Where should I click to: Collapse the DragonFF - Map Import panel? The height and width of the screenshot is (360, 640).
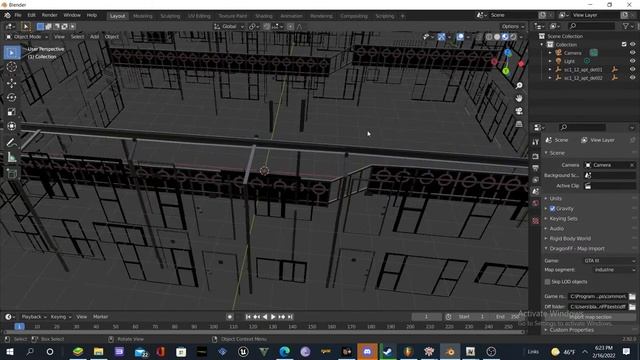pyautogui.click(x=577, y=249)
